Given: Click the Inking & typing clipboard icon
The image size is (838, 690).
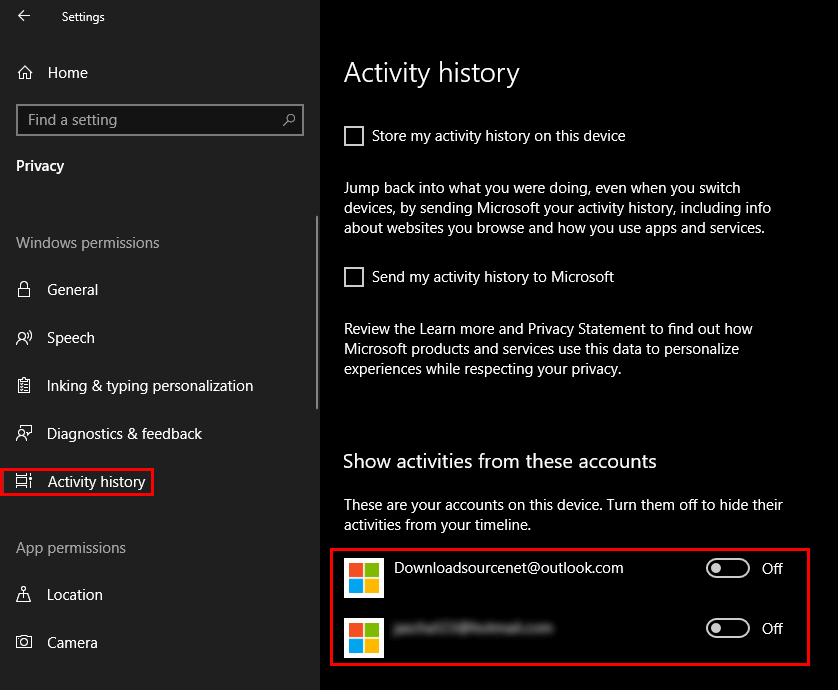Looking at the screenshot, I should point(24,385).
